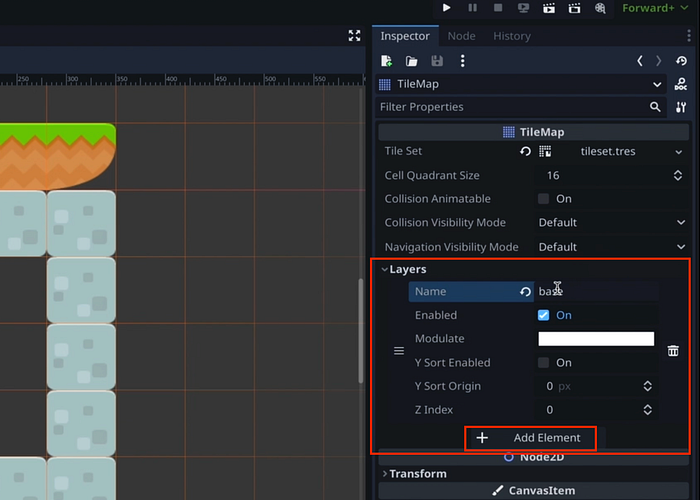The image size is (700, 500).
Task: Open the remote debug icon
Action: click(523, 8)
